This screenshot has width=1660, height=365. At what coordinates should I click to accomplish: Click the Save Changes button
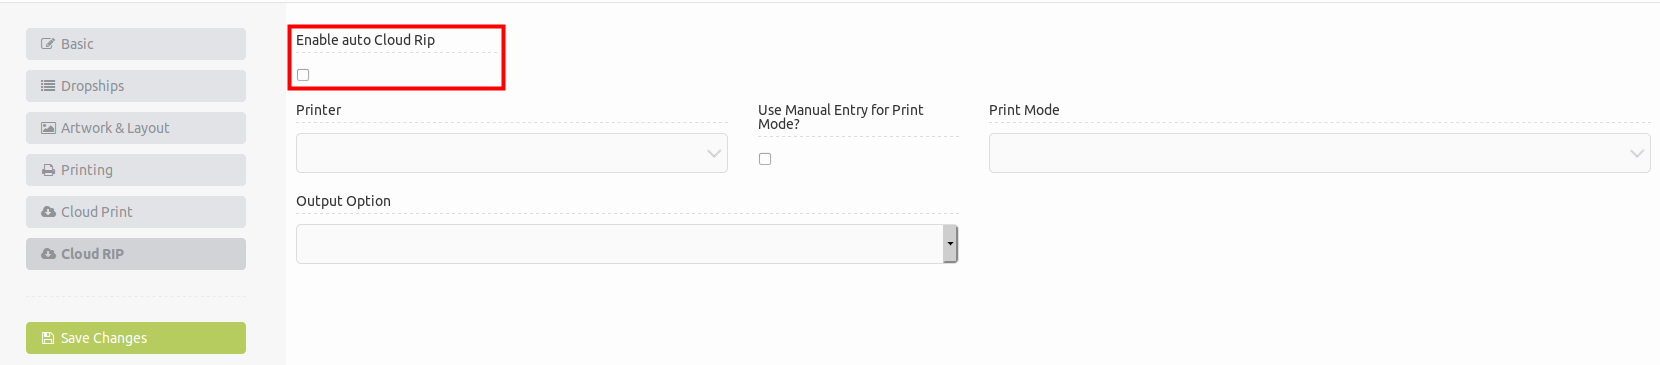(136, 338)
